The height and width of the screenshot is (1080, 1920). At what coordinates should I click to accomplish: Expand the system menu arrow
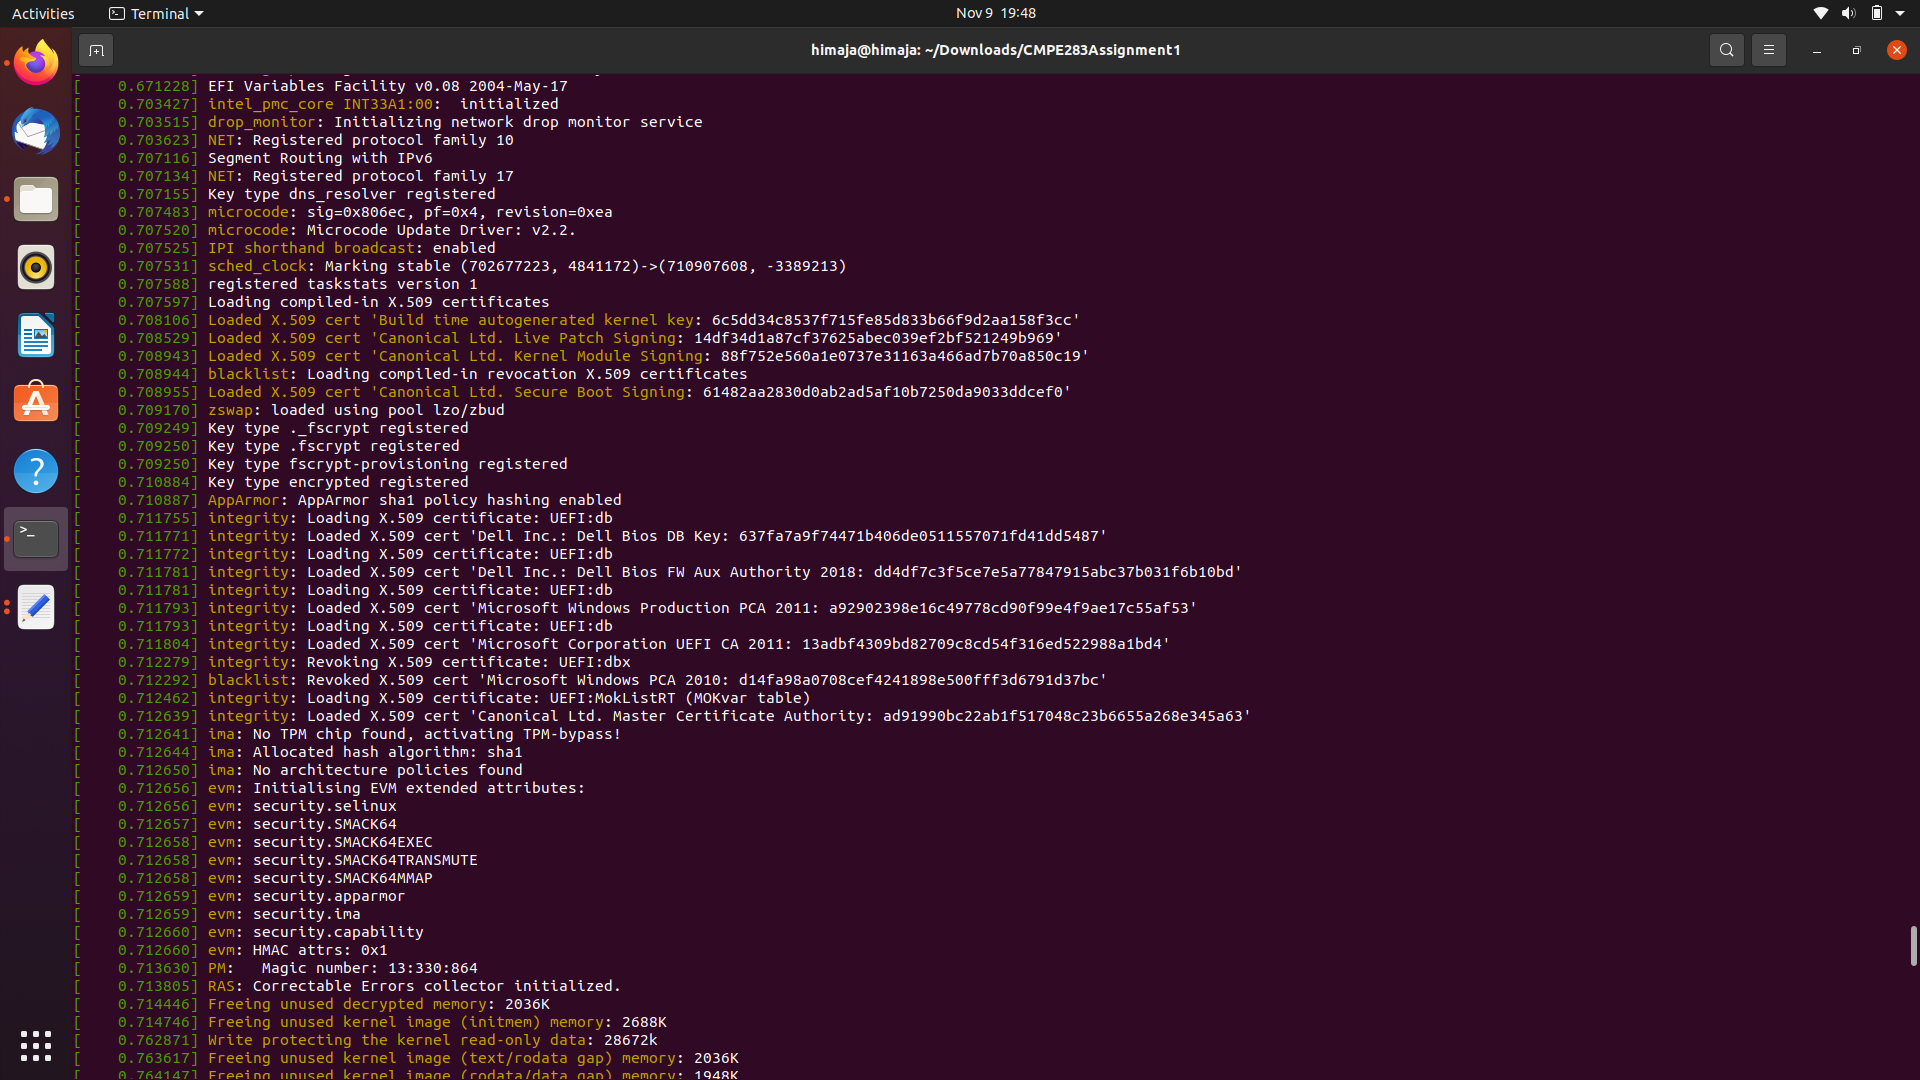[1899, 13]
